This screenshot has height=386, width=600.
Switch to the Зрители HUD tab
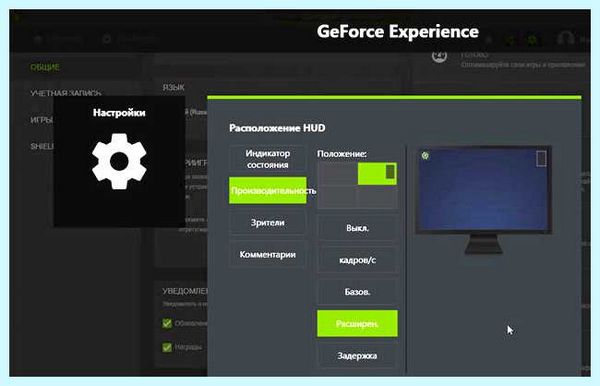pyautogui.click(x=267, y=222)
